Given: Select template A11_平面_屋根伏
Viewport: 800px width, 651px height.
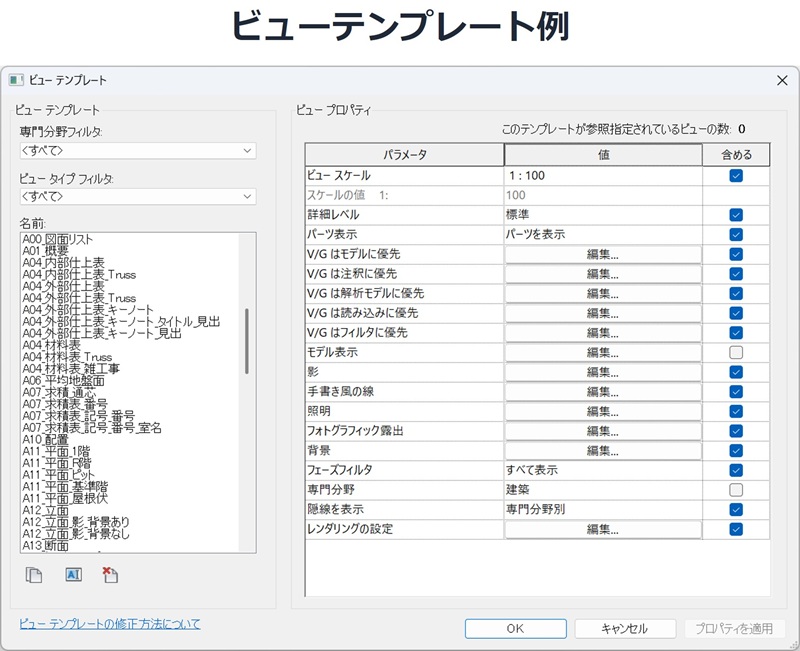Looking at the screenshot, I should click(65, 498).
